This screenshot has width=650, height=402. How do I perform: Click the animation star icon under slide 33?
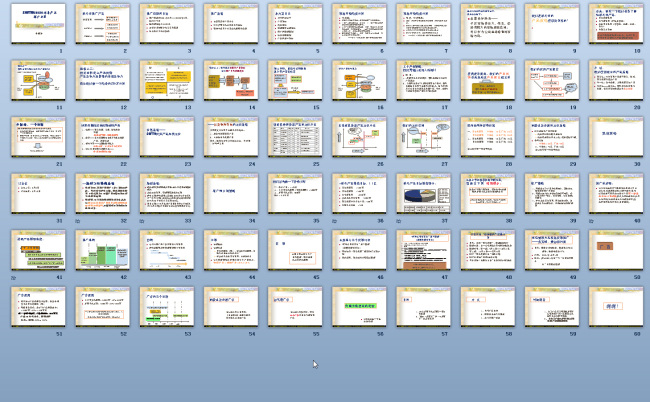point(142,221)
